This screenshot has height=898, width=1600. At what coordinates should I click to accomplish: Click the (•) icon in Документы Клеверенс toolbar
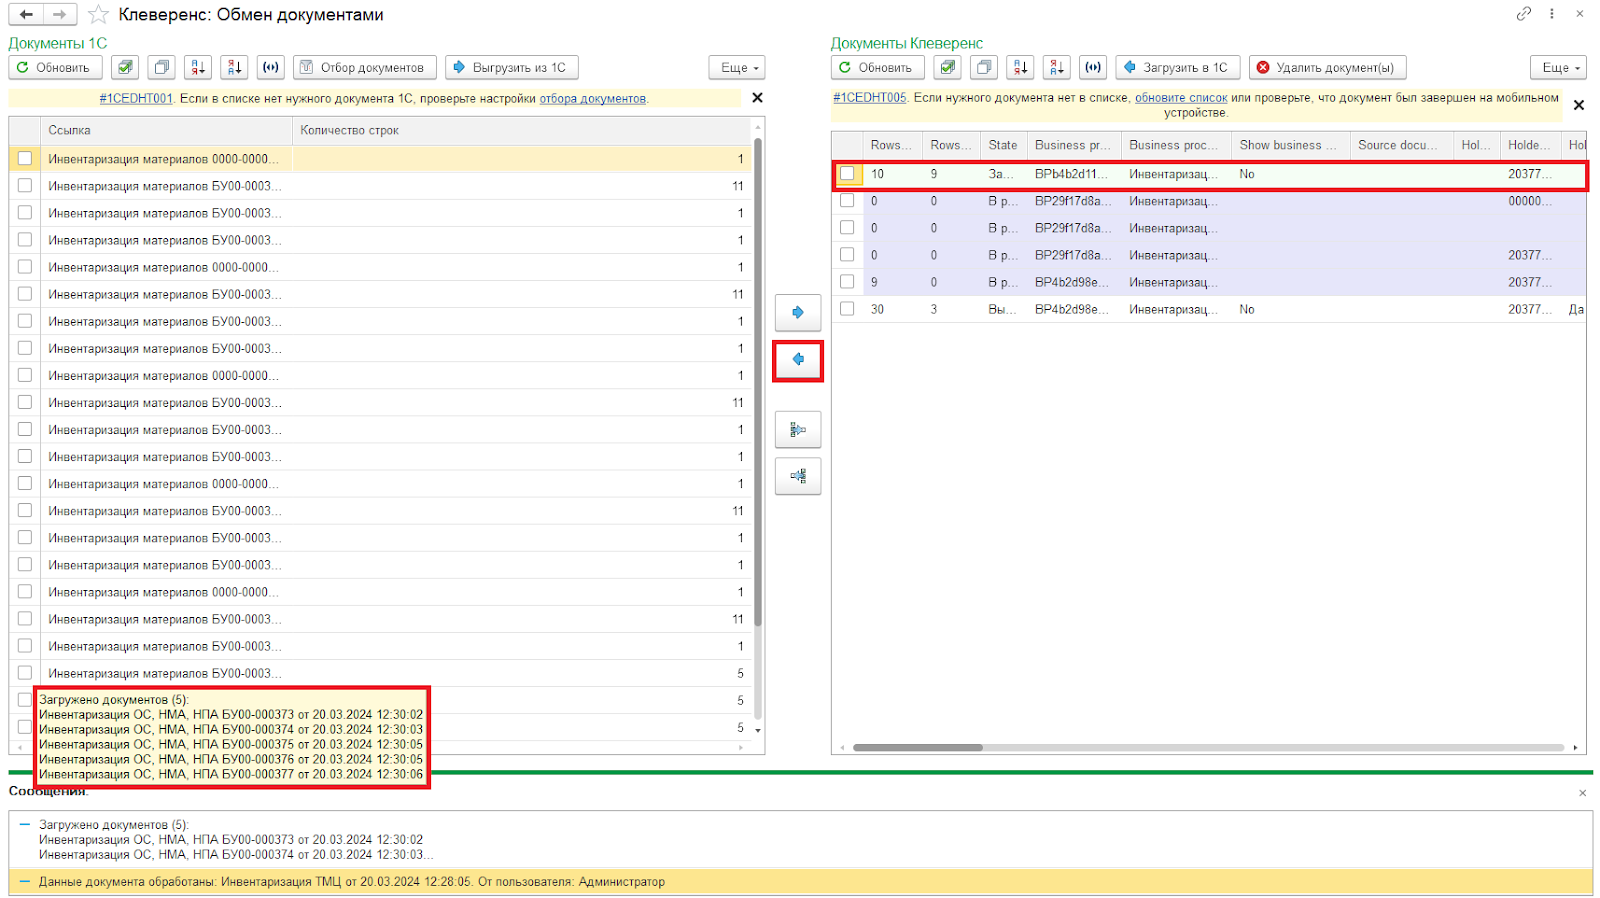tap(1093, 68)
